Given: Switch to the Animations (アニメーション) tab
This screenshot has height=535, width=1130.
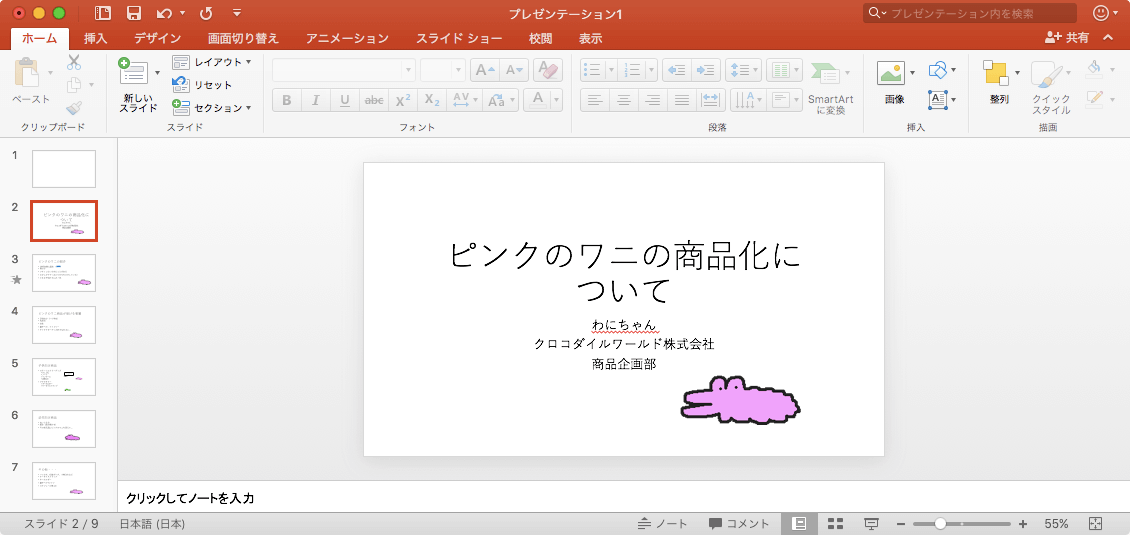Looking at the screenshot, I should [x=347, y=39].
